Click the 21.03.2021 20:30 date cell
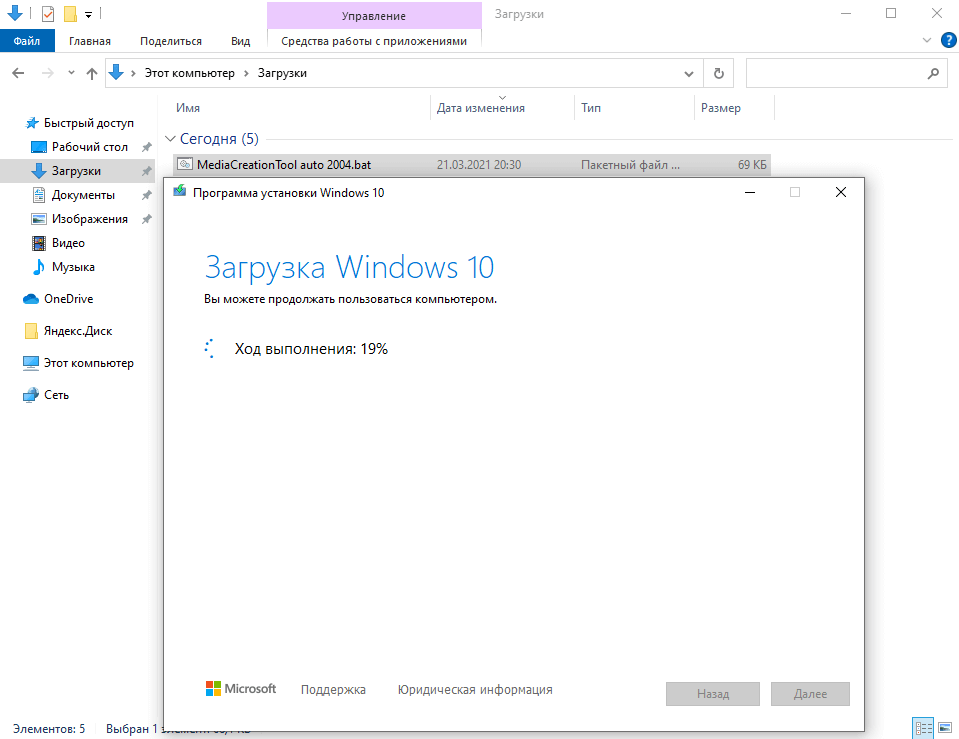The image size is (959, 739). (479, 165)
